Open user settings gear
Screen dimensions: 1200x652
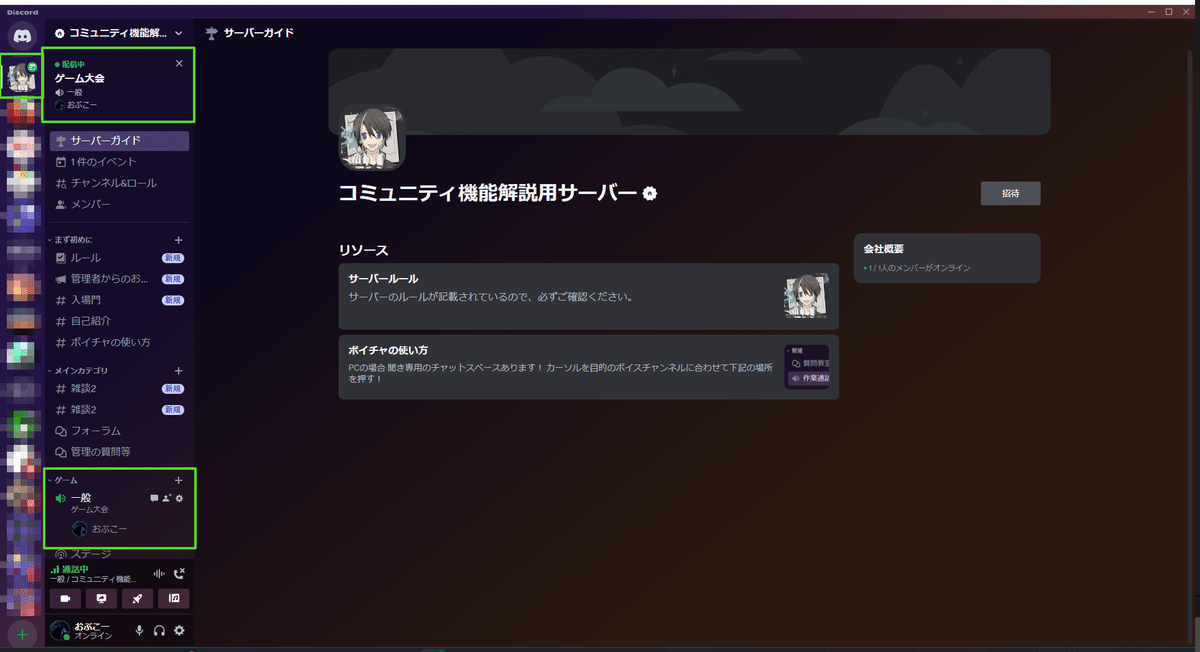point(180,631)
